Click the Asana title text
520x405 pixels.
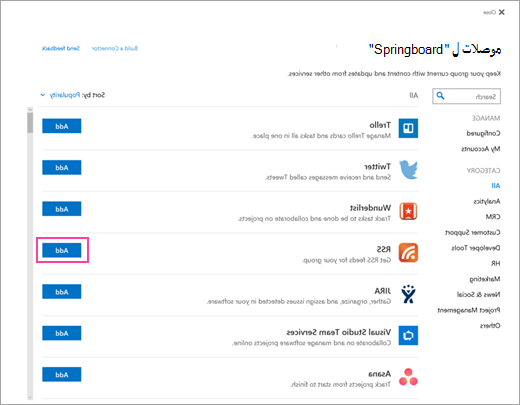[x=380, y=374]
